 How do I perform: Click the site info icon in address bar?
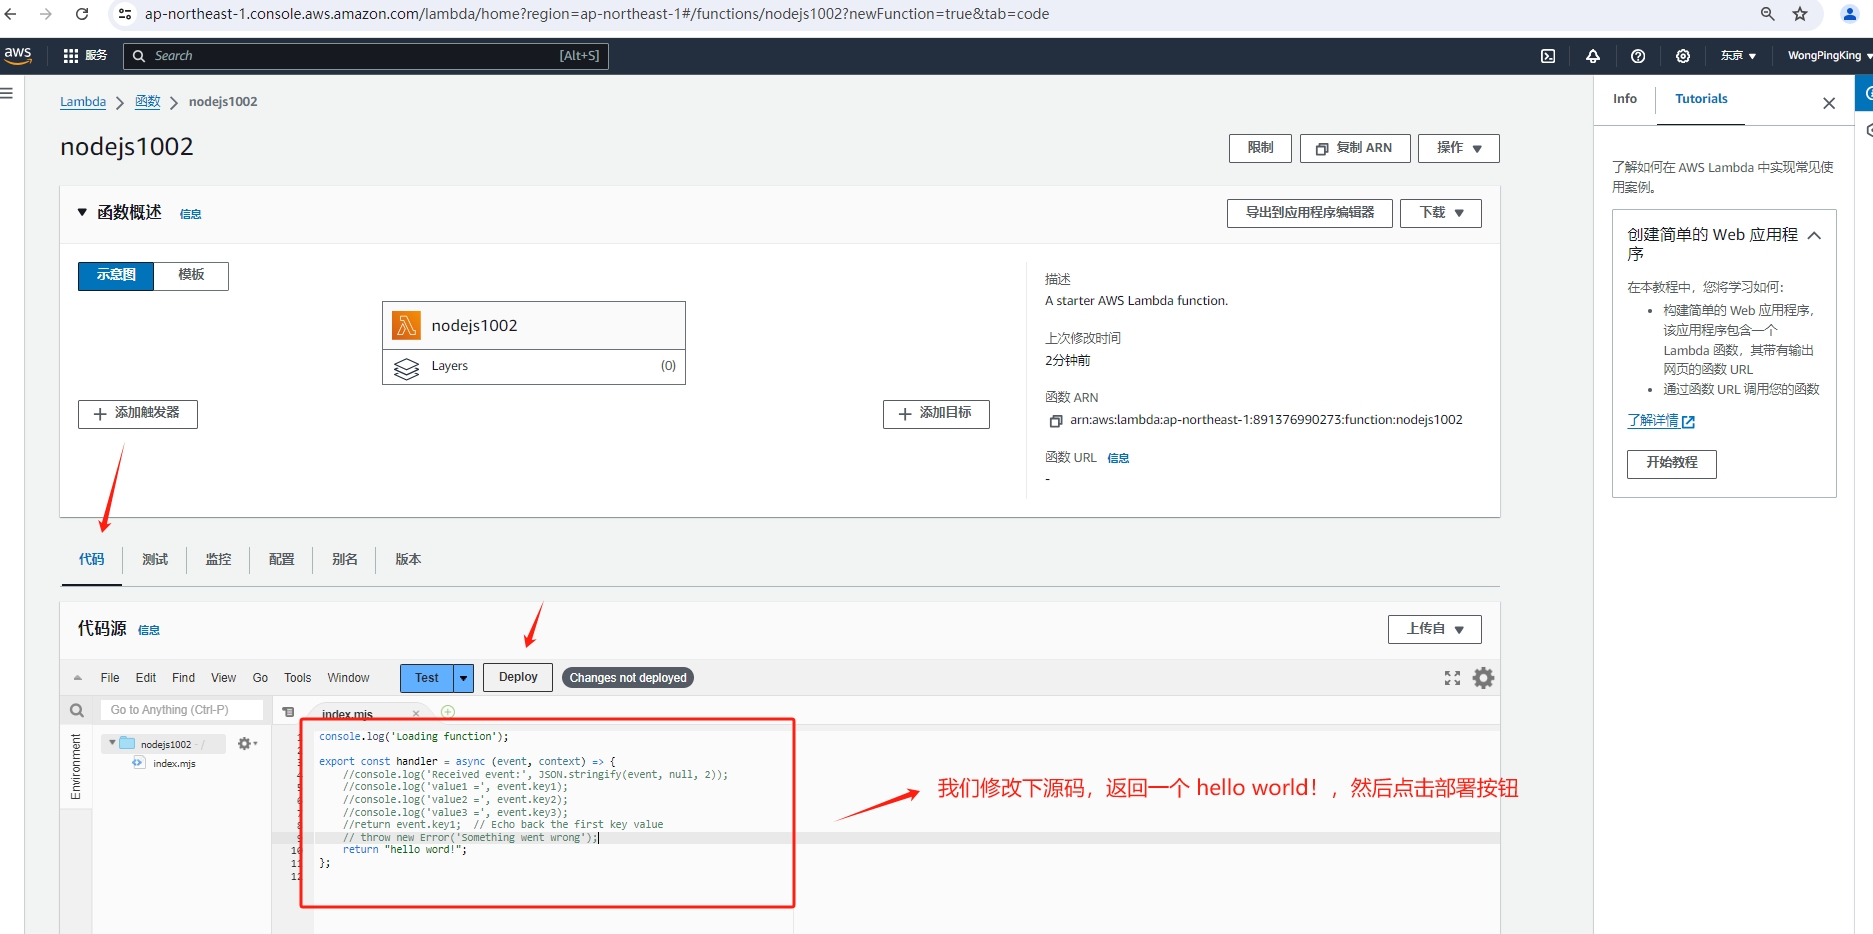[124, 14]
